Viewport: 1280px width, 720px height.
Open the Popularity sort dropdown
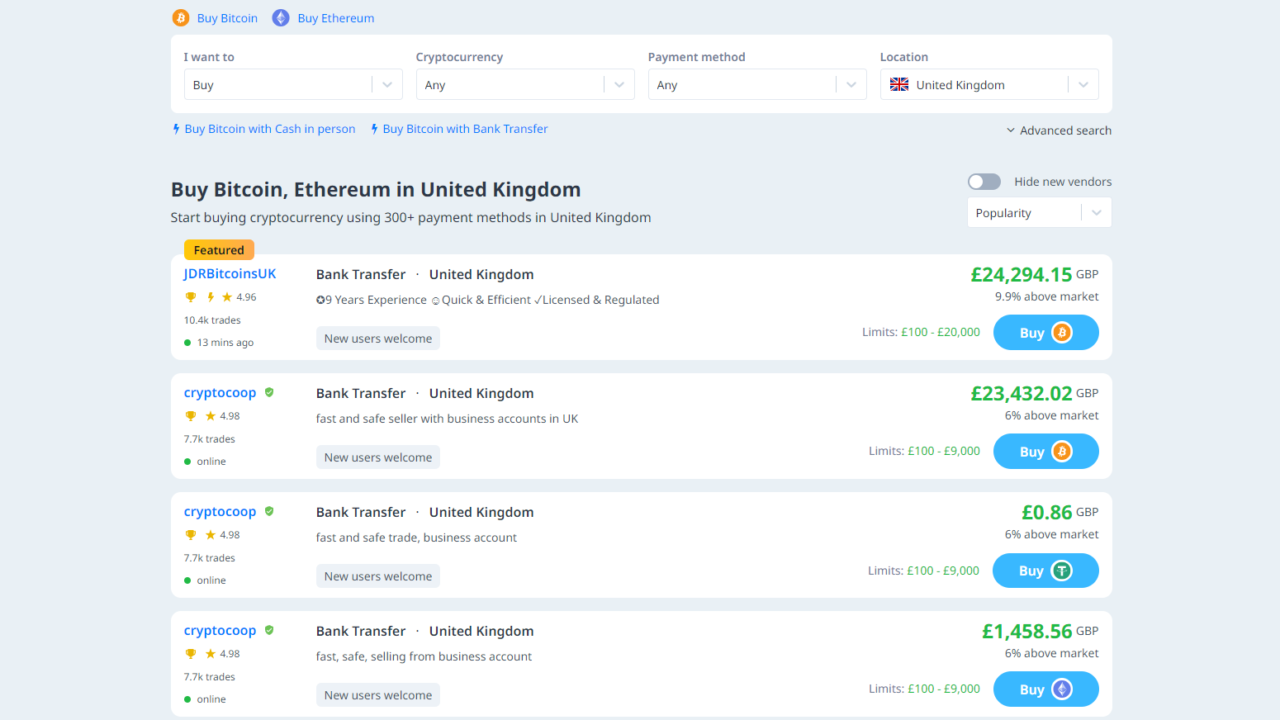coord(1039,213)
